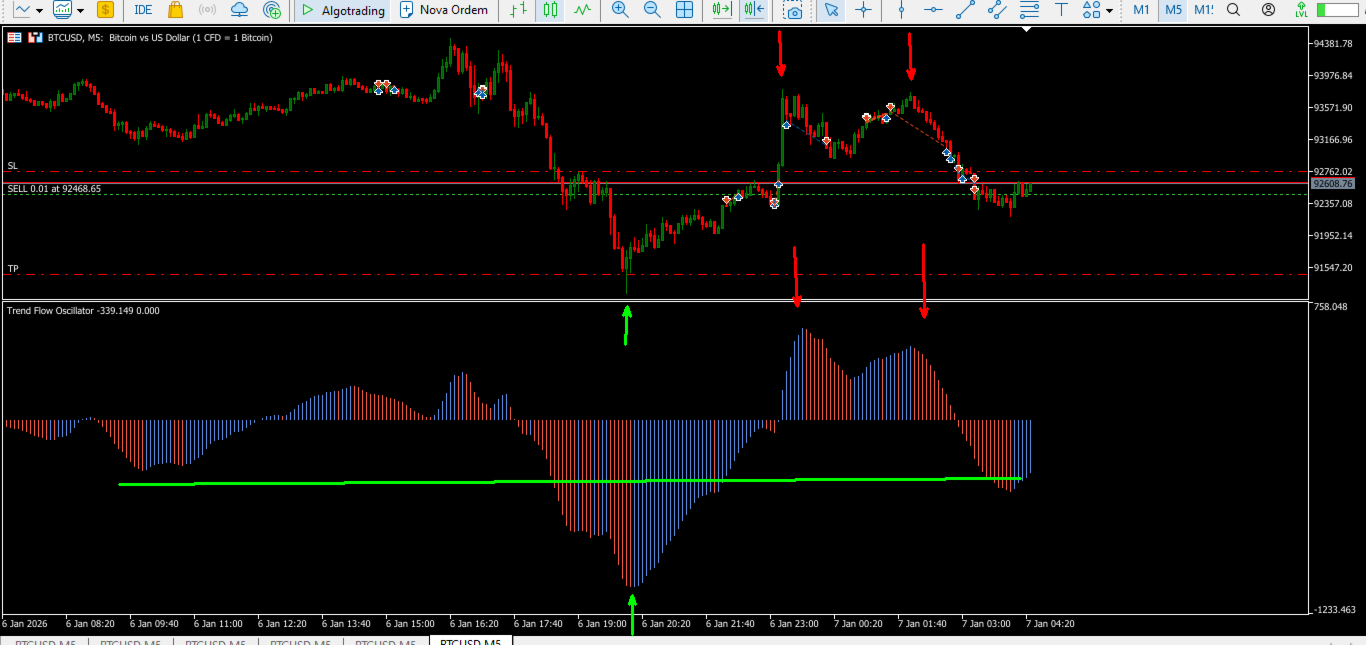This screenshot has height=645, width=1366.
Task: Select the vertical line drawing tool
Action: pyautogui.click(x=902, y=10)
